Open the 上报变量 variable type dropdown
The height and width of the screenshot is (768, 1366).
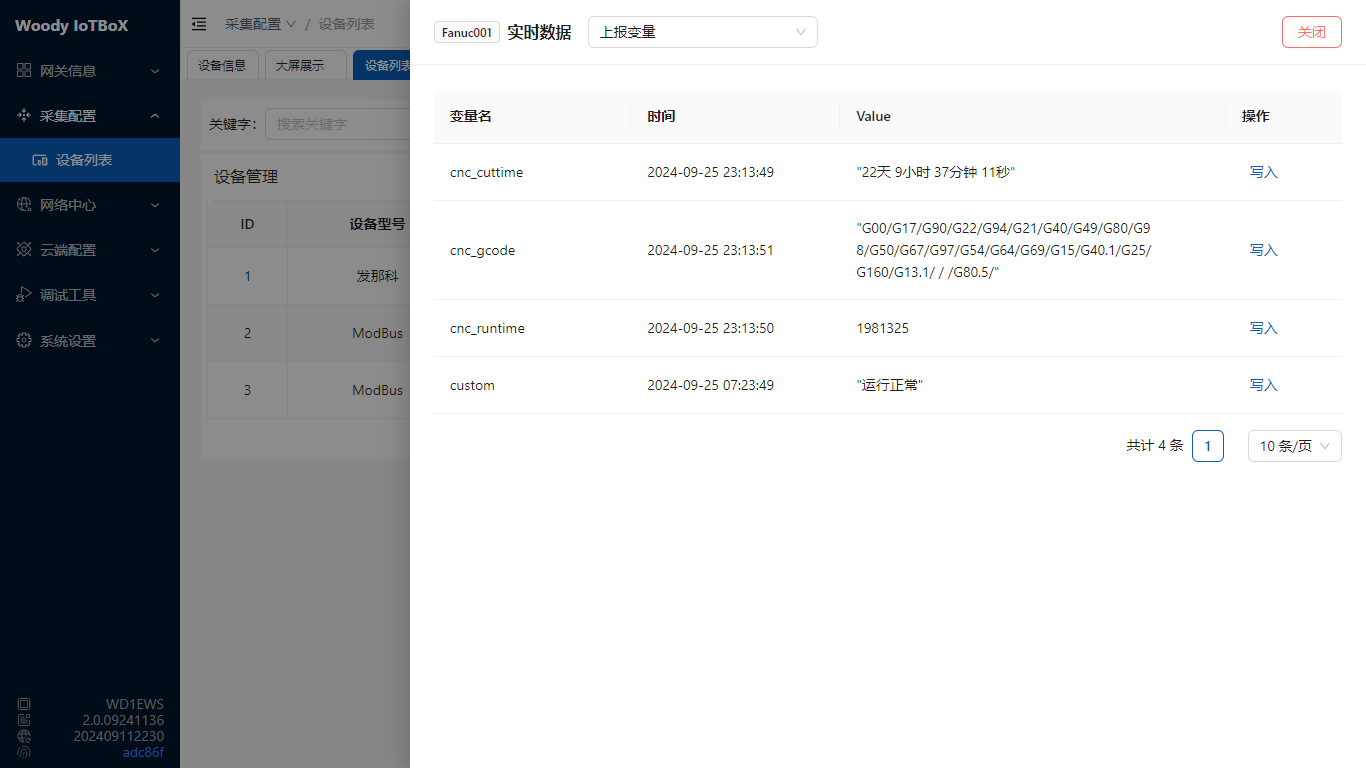[702, 32]
